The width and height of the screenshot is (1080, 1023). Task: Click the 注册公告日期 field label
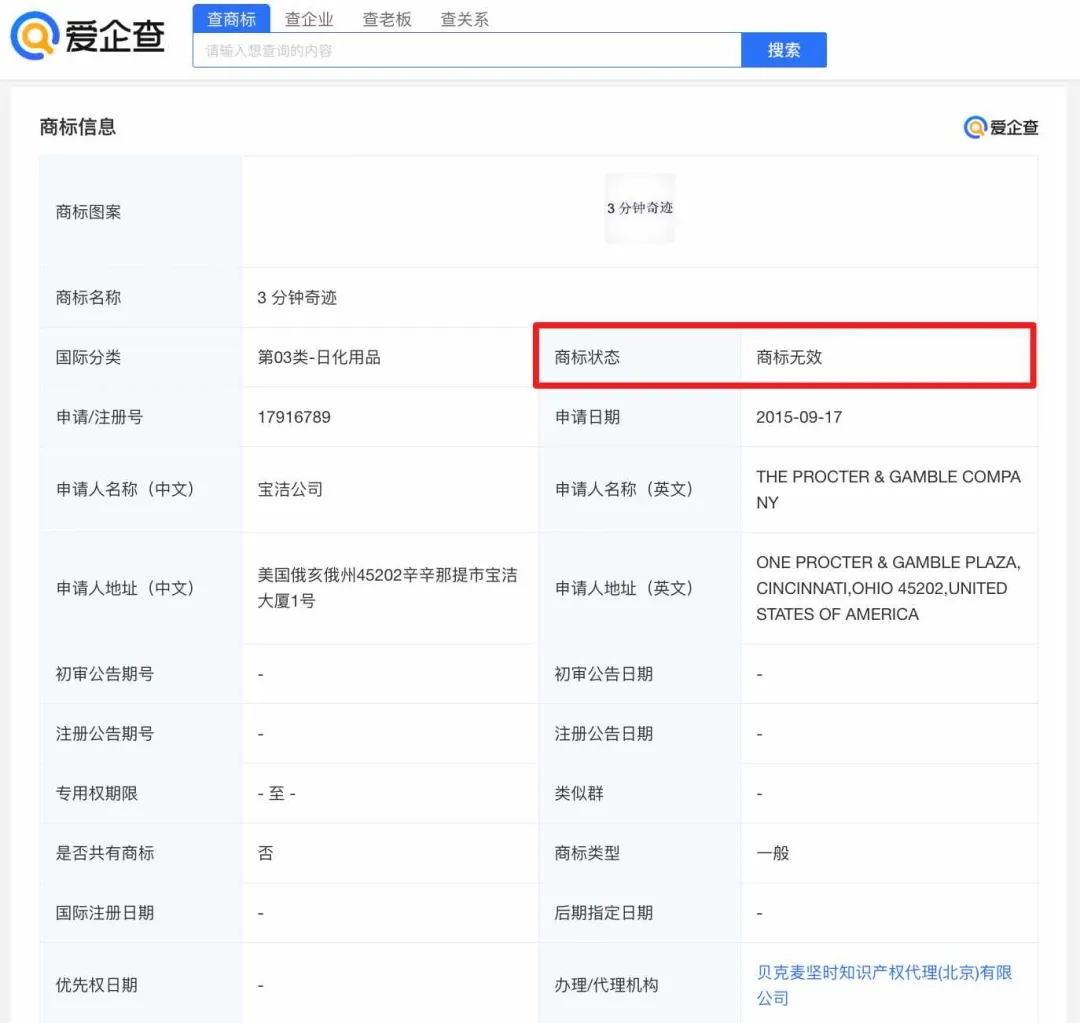tap(603, 734)
